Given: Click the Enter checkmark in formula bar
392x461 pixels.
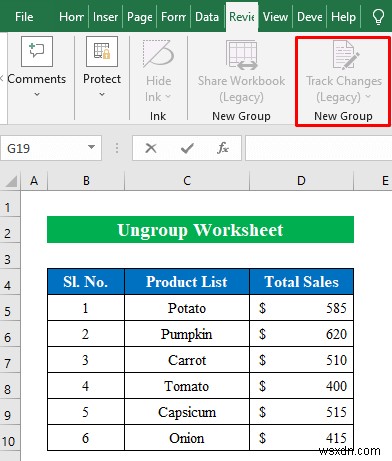Looking at the screenshot, I should coord(187,148).
